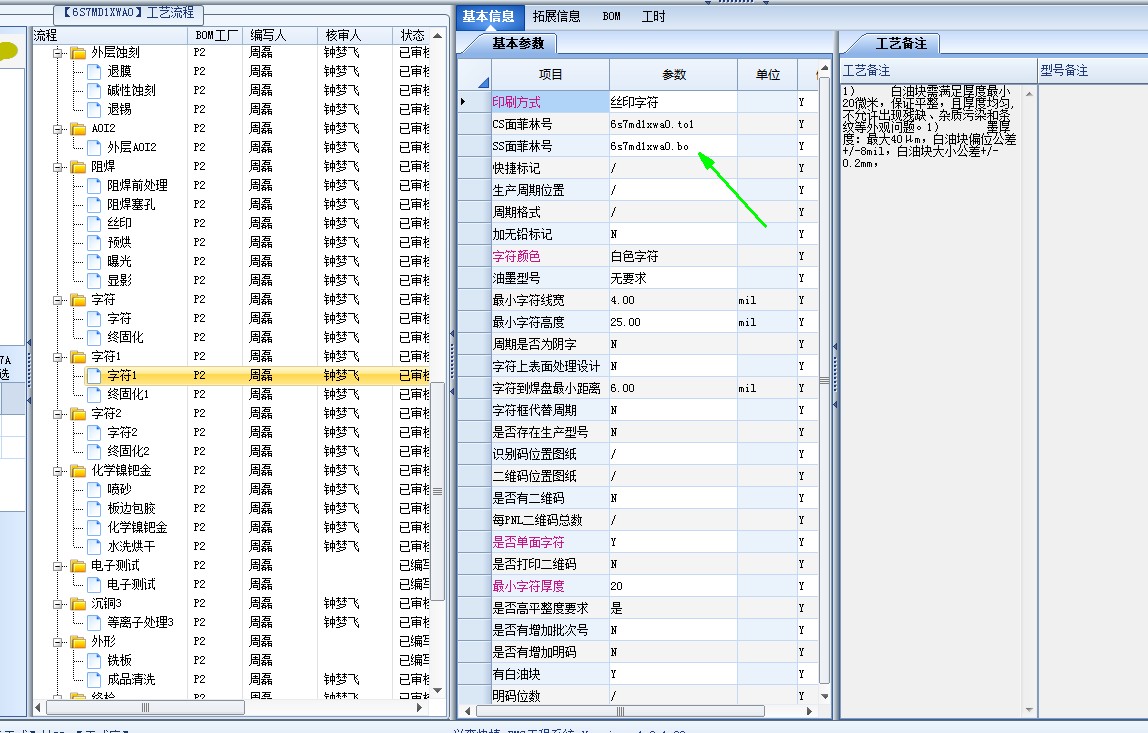Open the BOM tab
Screen dimensions: 1148x733
[x=611, y=17]
